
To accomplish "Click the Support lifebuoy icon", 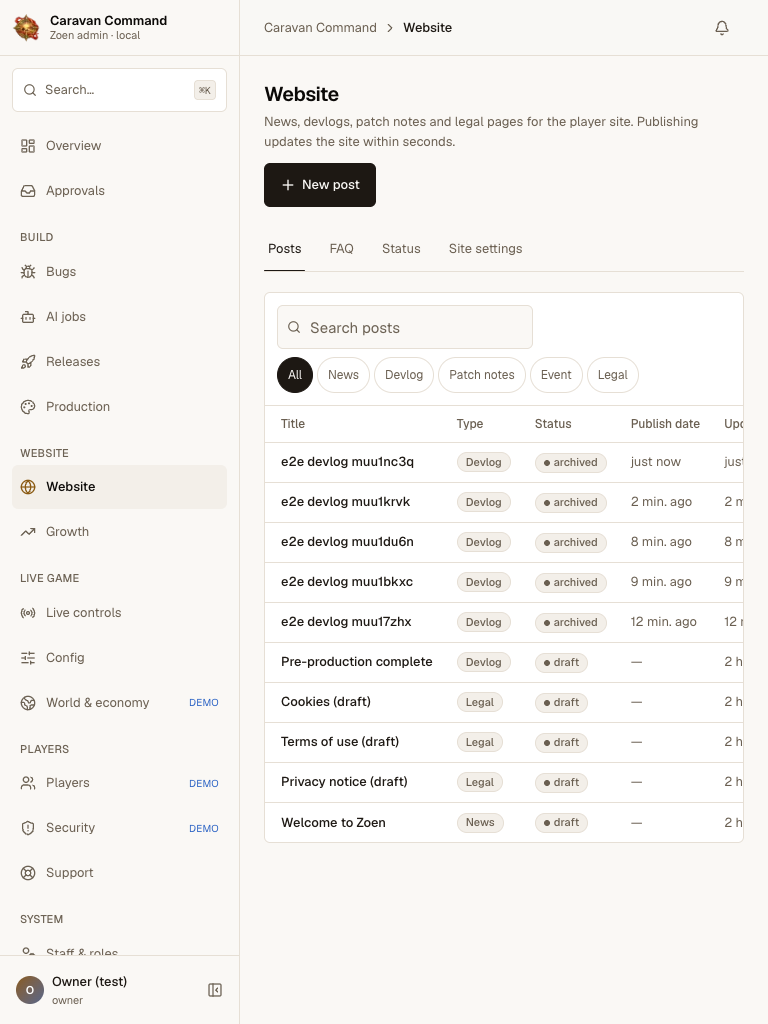I will click(x=28, y=873).
